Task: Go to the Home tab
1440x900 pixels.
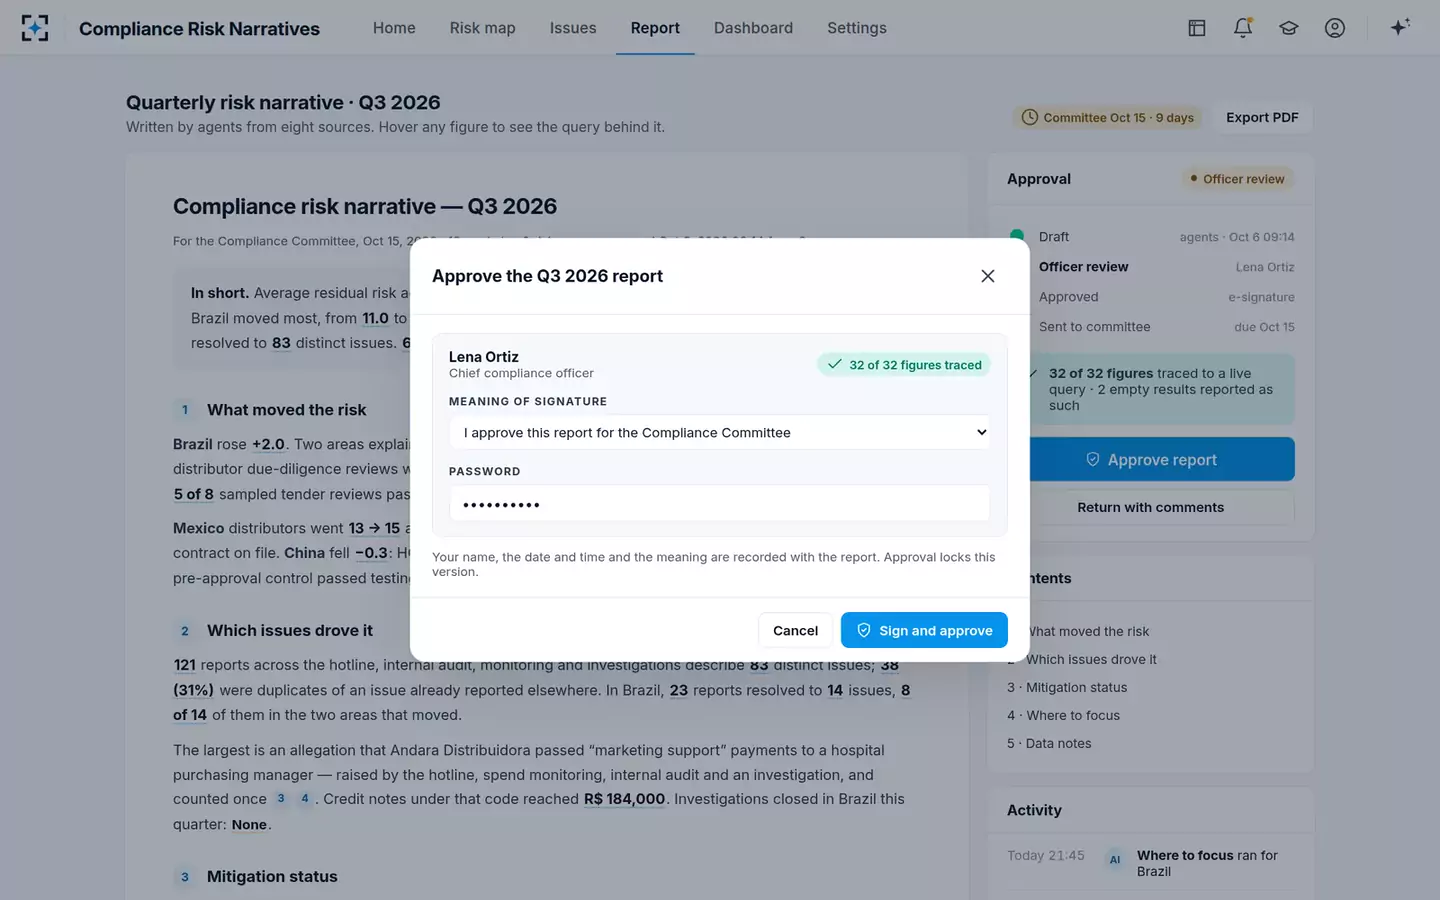Action: coord(394,28)
